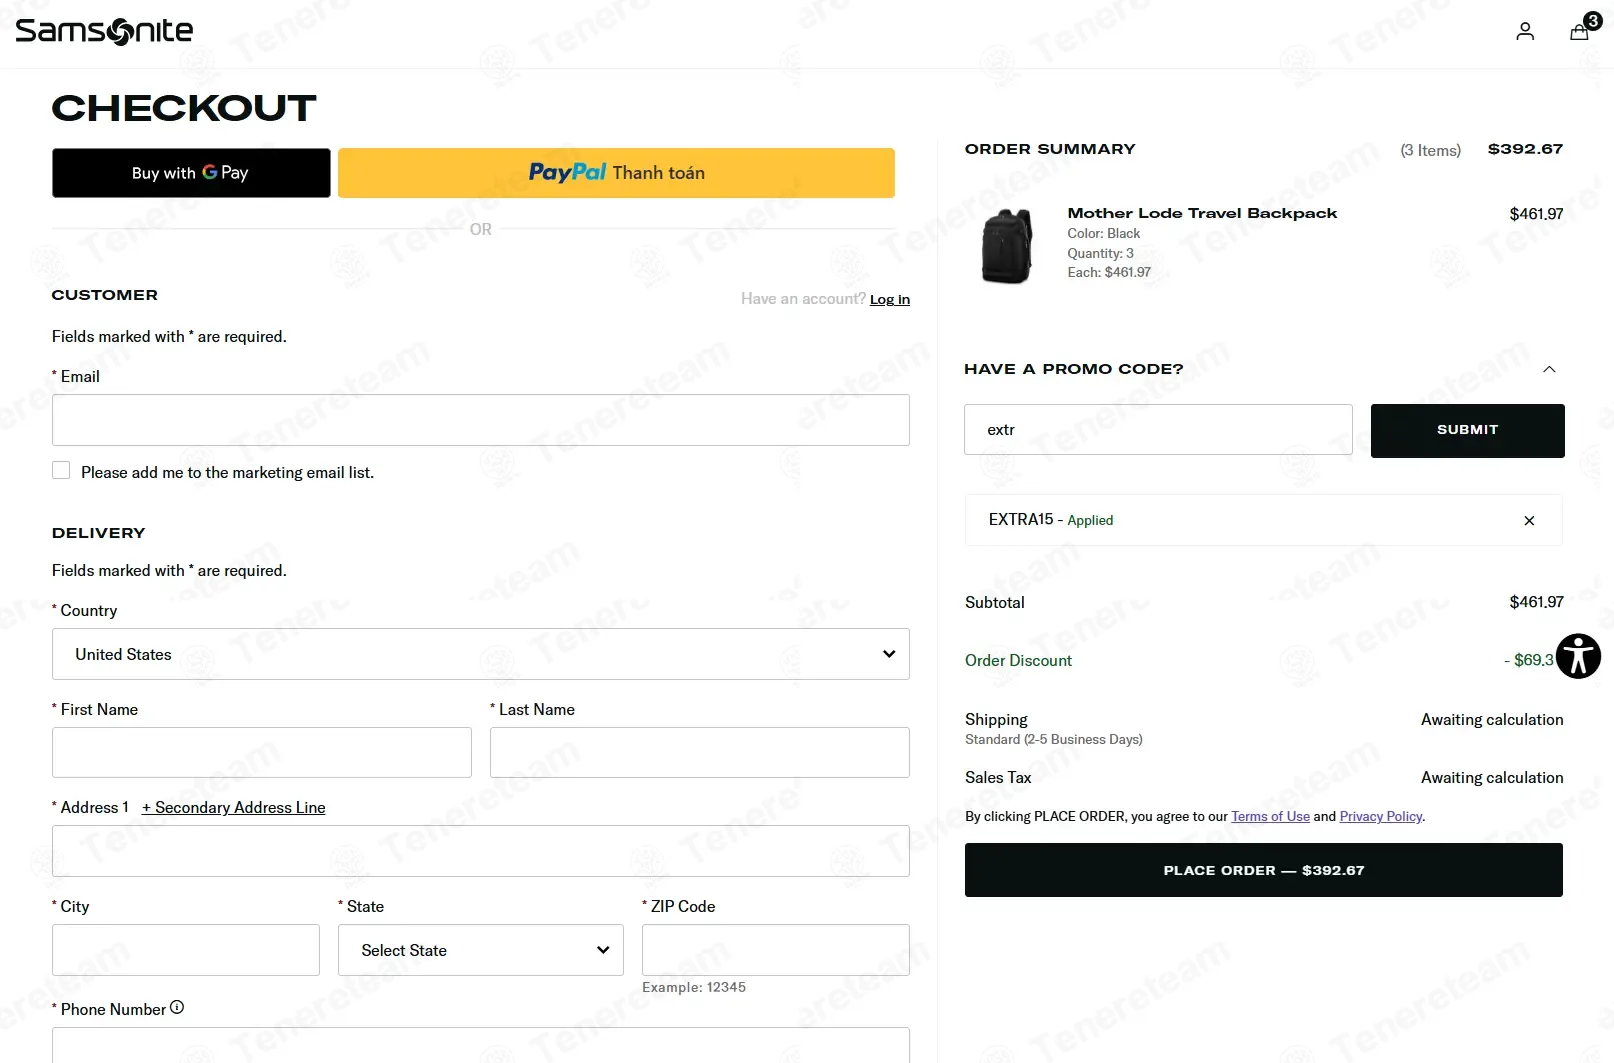The image size is (1614, 1063).
Task: Click the Place Order button
Action: (1264, 870)
